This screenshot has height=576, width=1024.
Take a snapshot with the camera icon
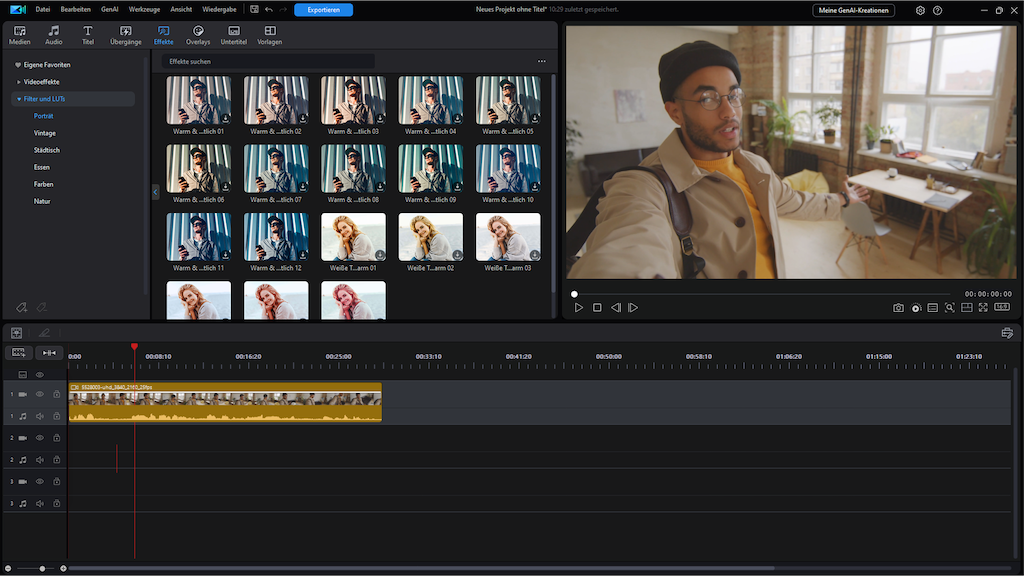click(x=898, y=308)
